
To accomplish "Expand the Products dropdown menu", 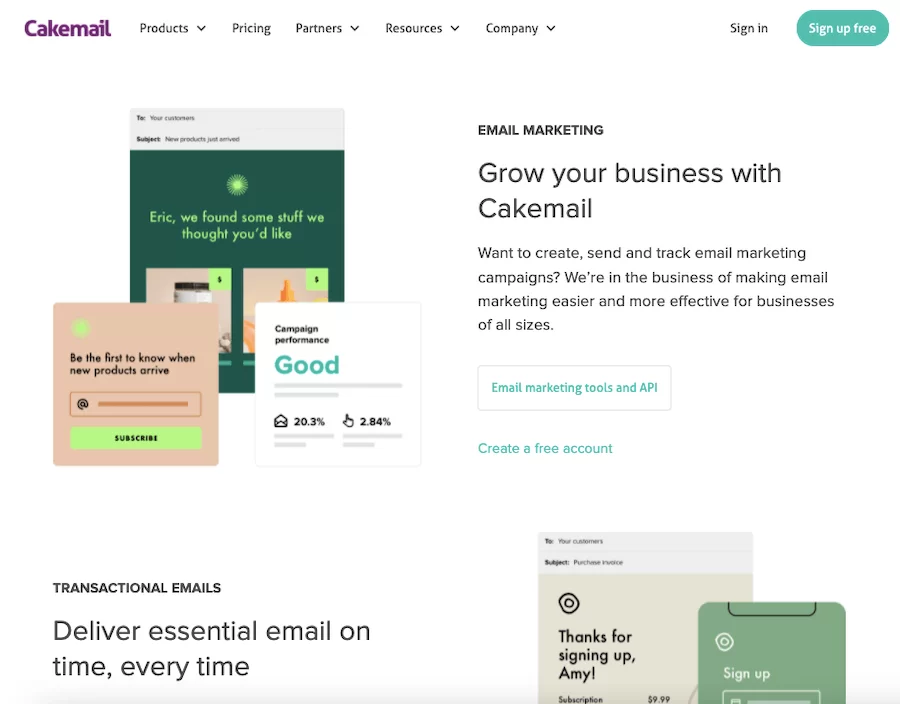I will click(x=173, y=28).
